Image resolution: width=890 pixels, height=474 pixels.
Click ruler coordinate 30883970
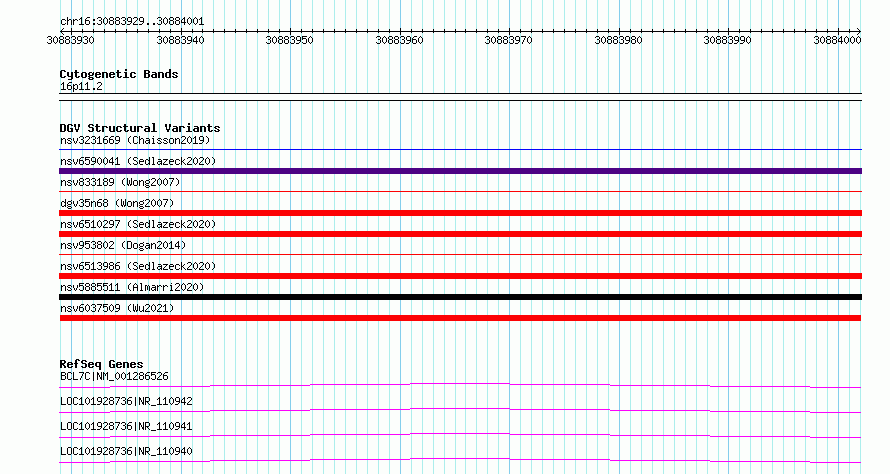509,40
